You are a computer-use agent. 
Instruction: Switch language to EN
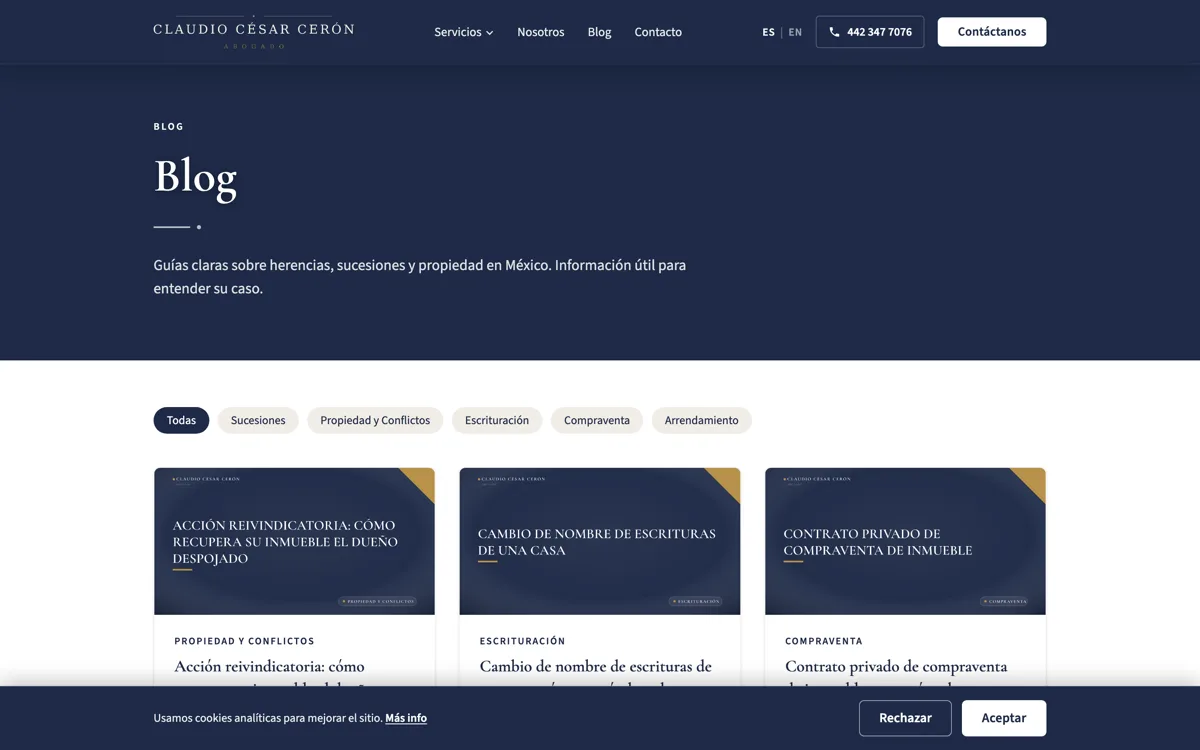(x=795, y=32)
